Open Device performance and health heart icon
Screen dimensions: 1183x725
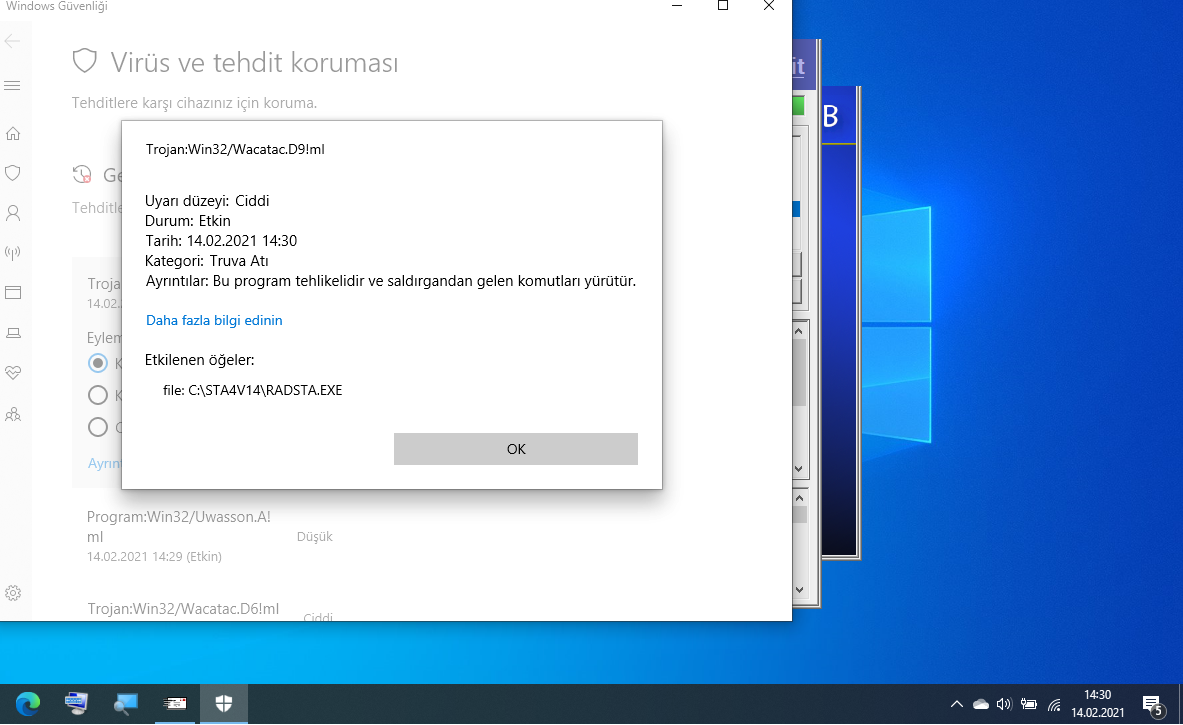point(13,373)
